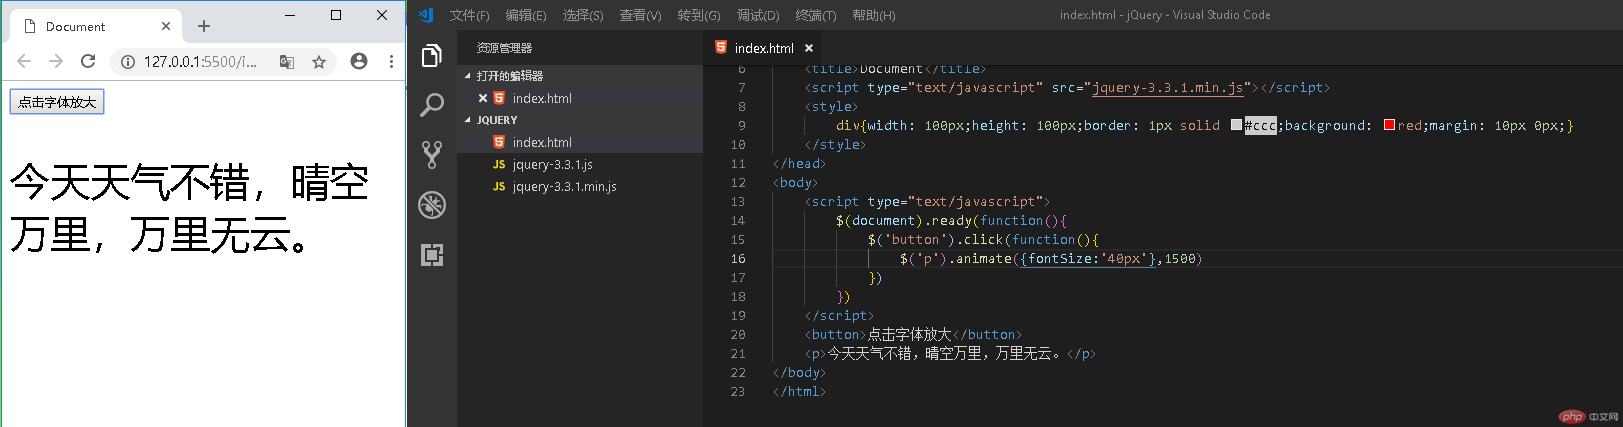Open Source Control view in activity bar
The image size is (1623, 427).
coord(432,154)
